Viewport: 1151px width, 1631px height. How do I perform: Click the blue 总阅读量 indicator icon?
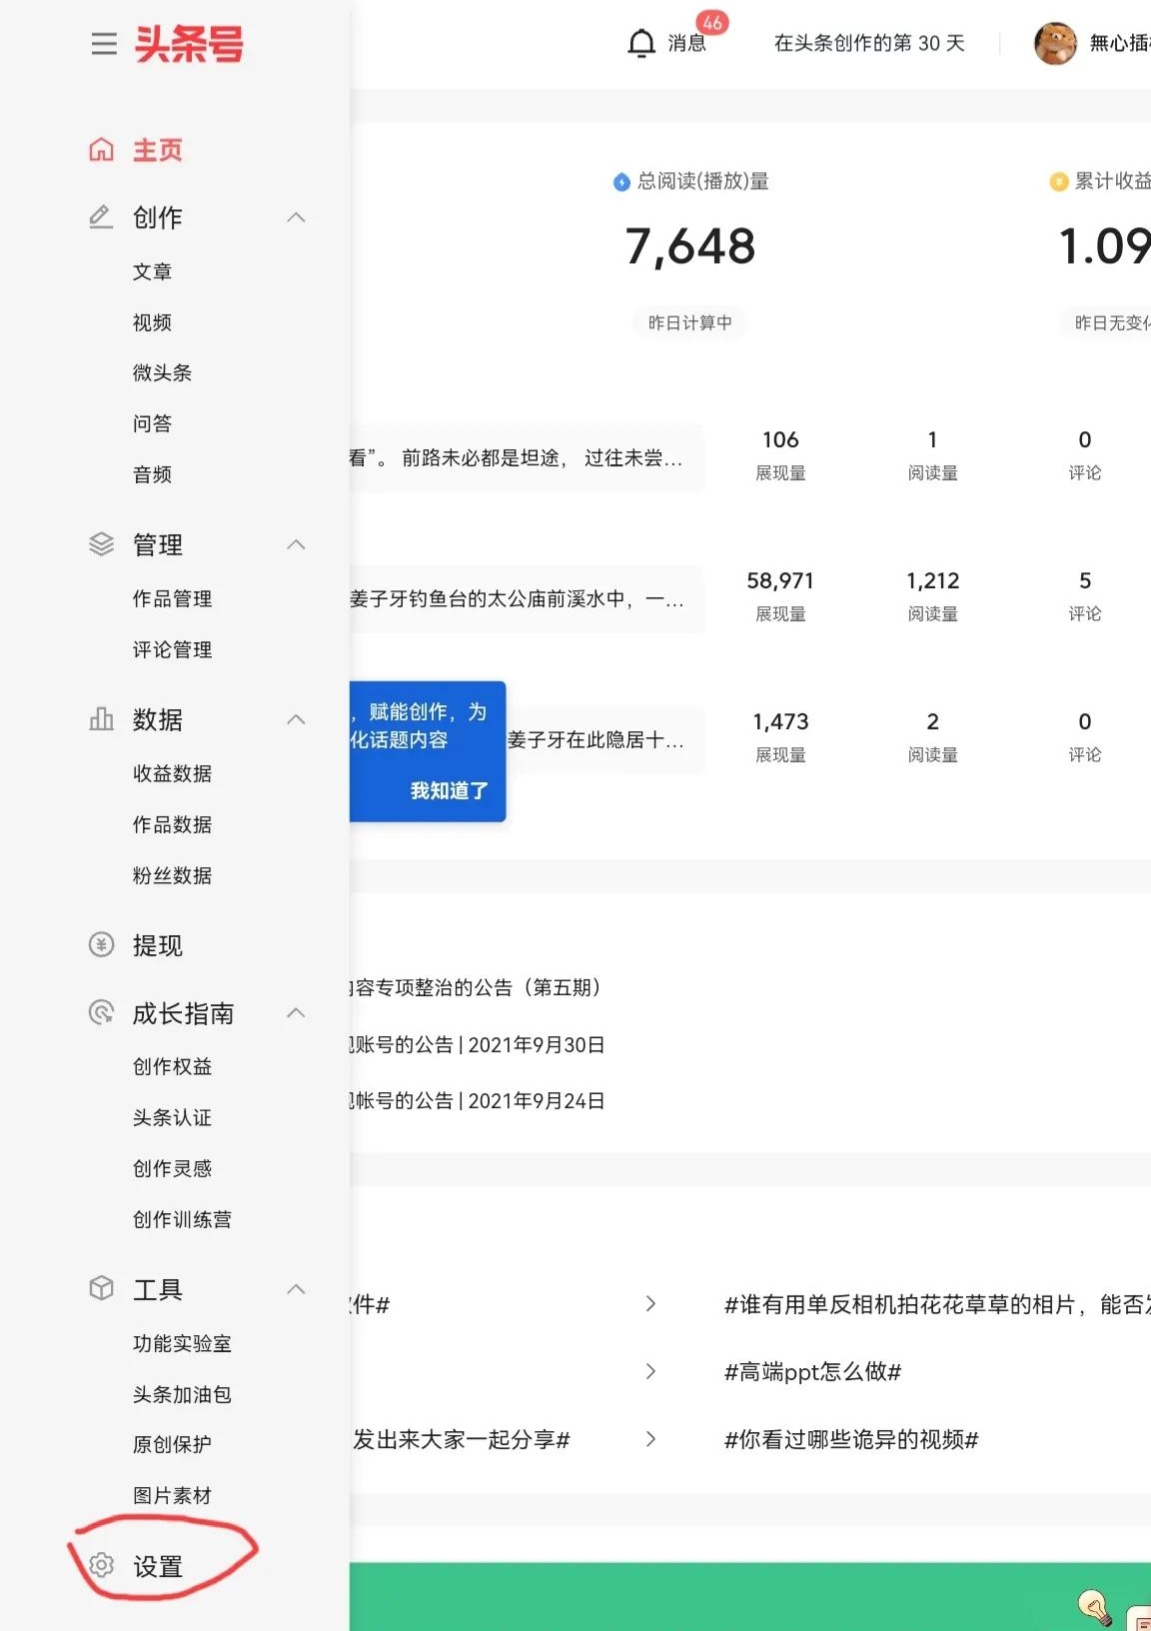[x=621, y=182]
